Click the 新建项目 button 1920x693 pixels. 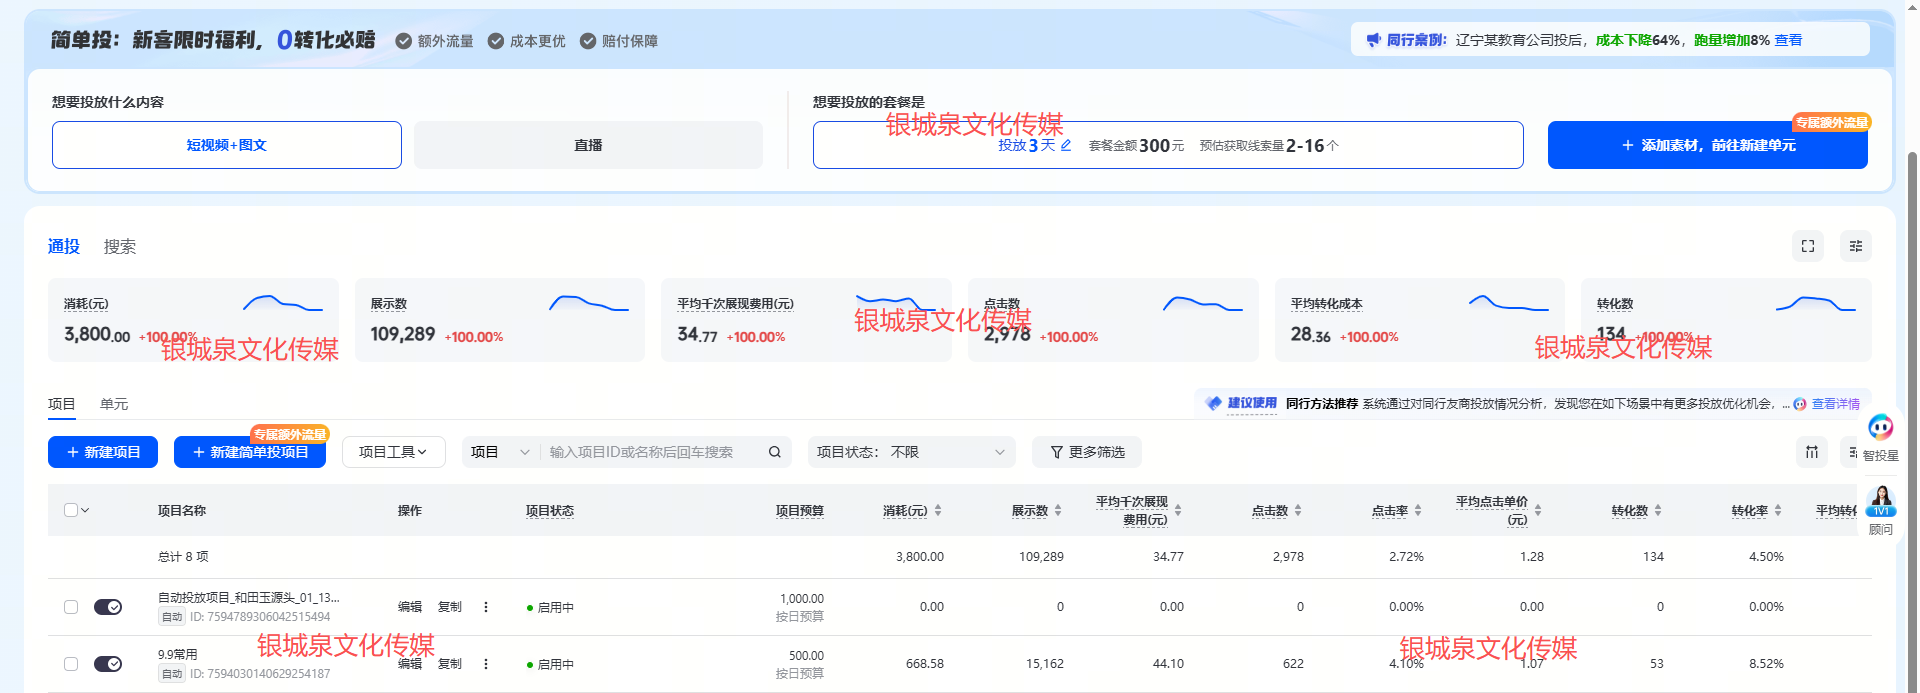pos(103,452)
